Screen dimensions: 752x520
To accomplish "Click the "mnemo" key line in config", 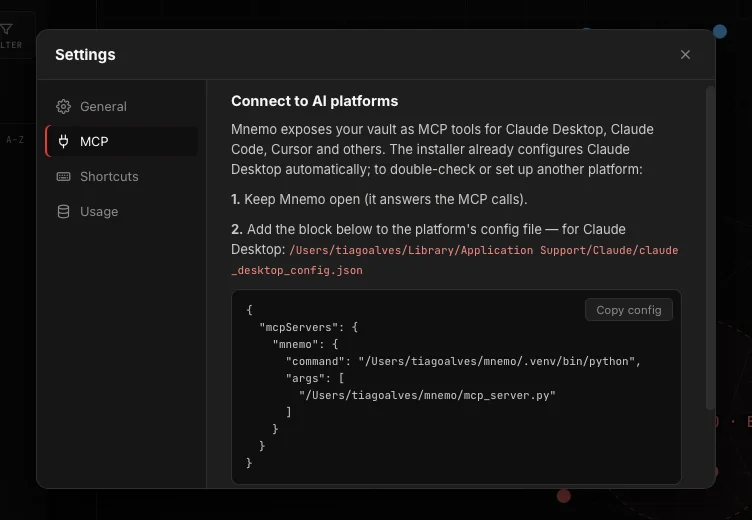I will pyautogui.click(x=306, y=344).
